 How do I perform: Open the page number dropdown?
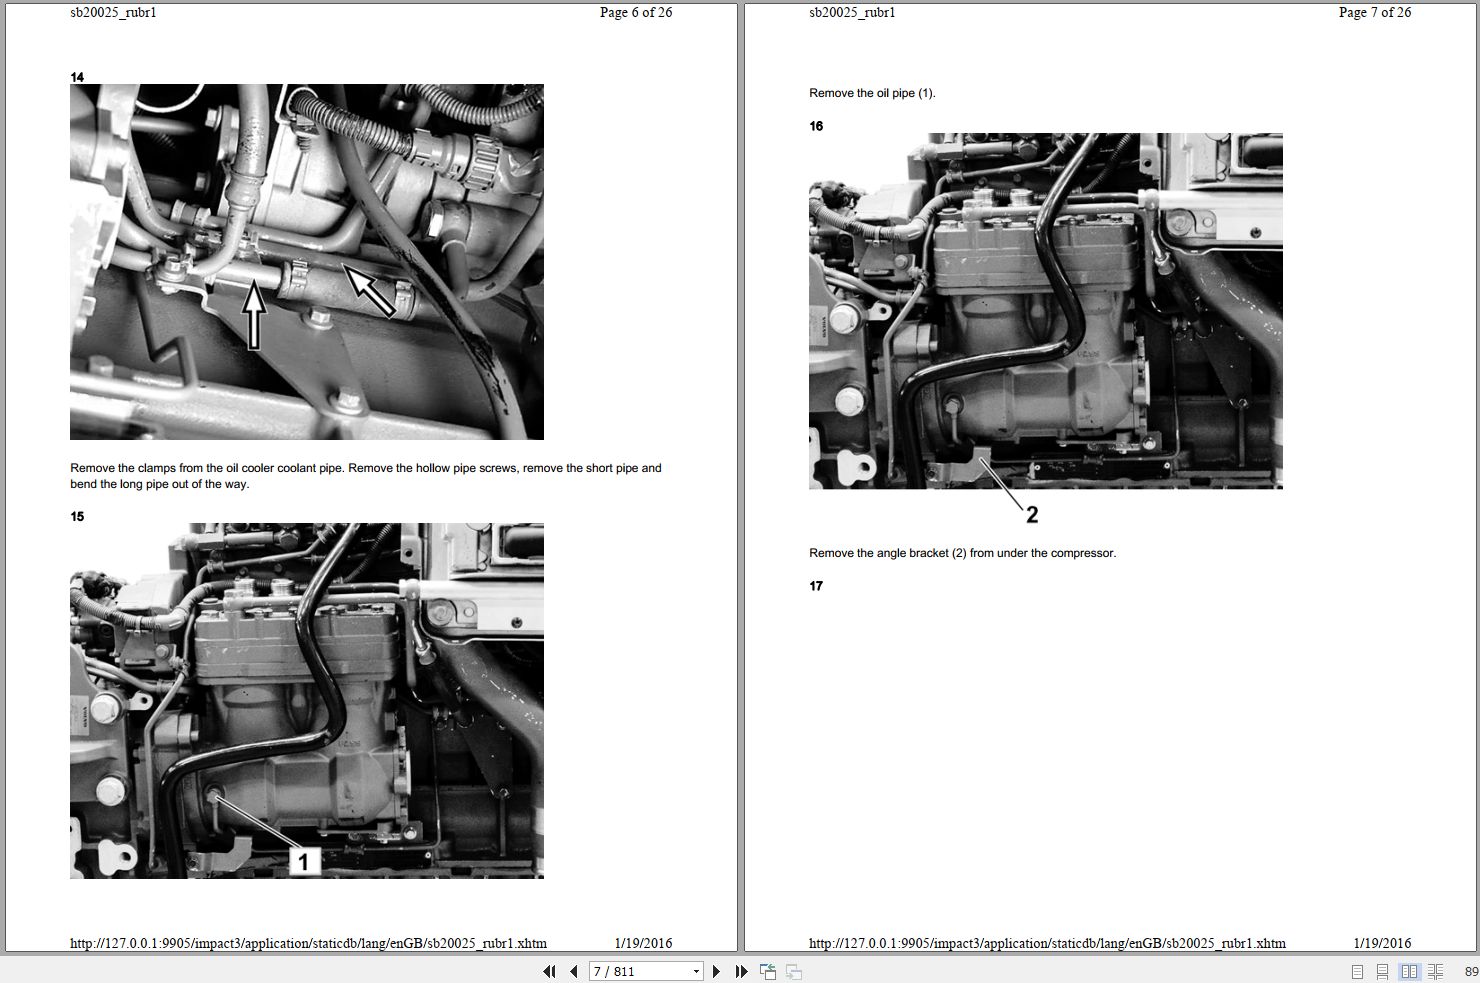pos(696,971)
